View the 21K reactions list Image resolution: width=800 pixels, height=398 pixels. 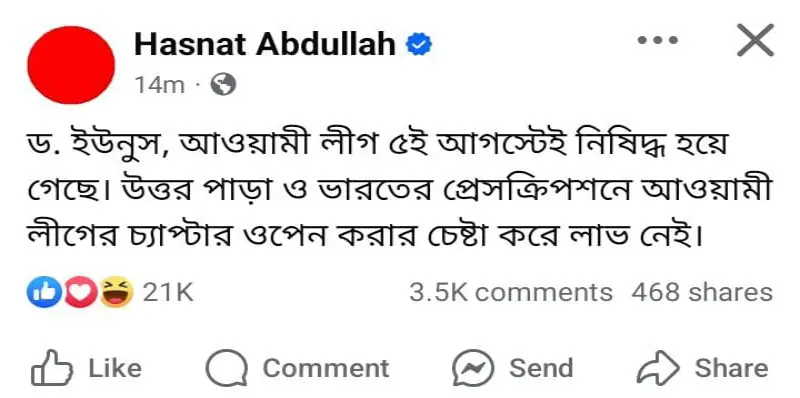tap(168, 292)
